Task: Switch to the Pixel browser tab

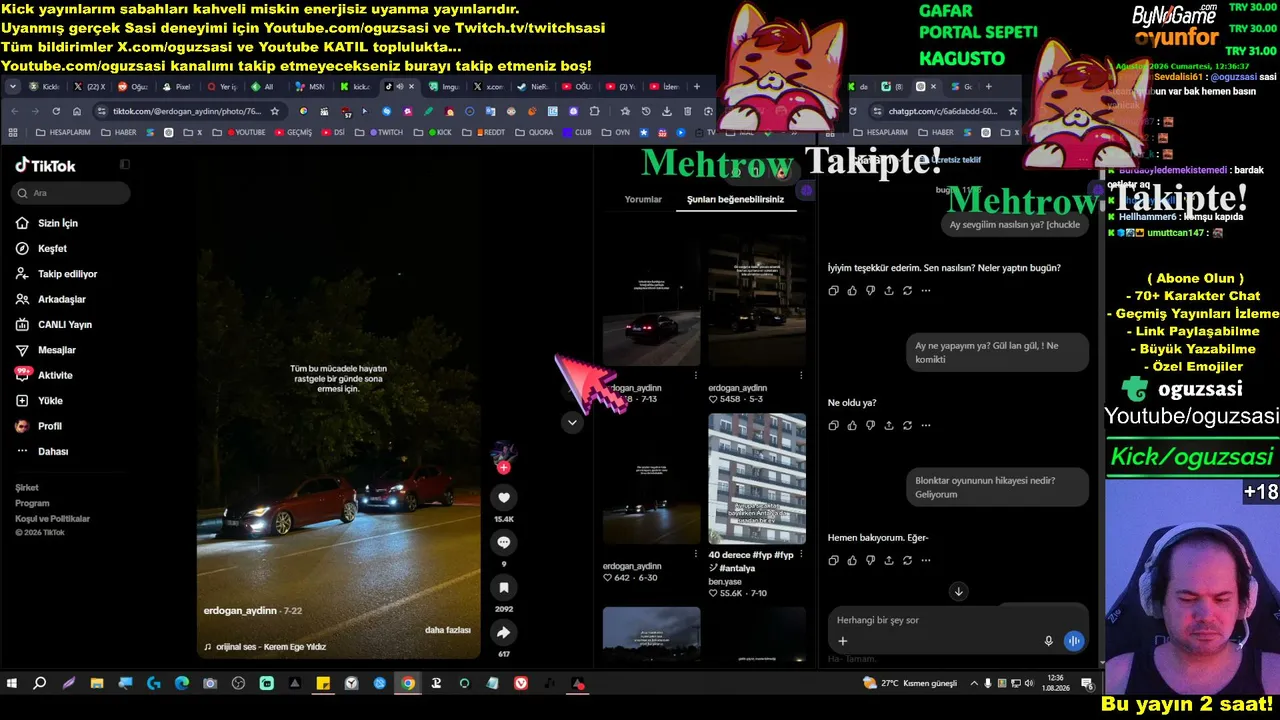Action: click(x=177, y=87)
